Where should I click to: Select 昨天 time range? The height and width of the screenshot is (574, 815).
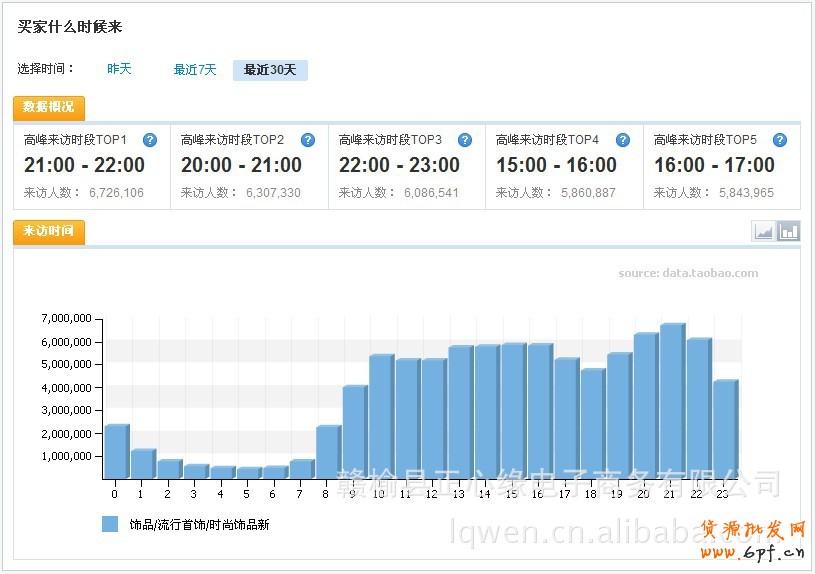(x=119, y=69)
